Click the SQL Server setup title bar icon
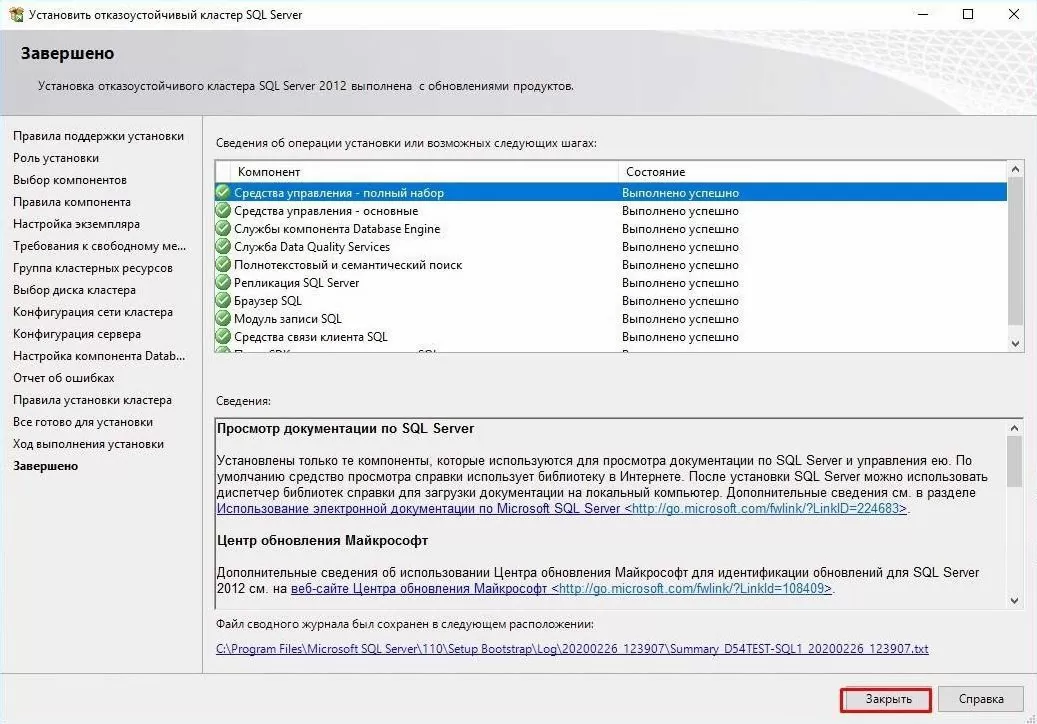Screen dimensions: 1037x724 (x=16, y=14)
